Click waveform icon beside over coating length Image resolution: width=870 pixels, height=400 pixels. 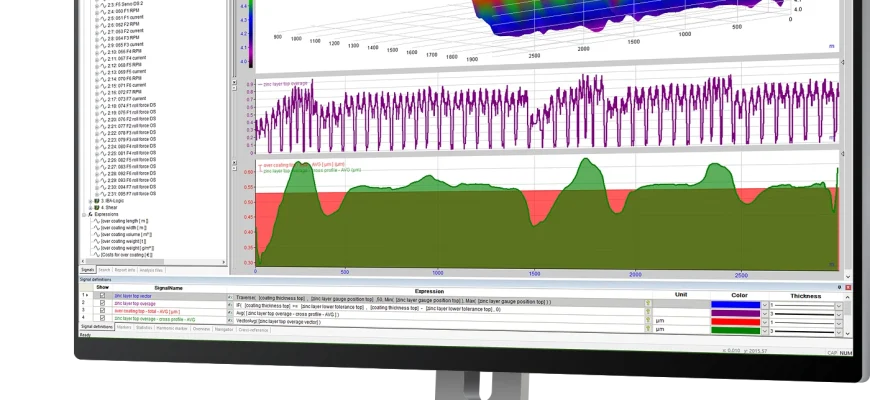[x=96, y=221]
